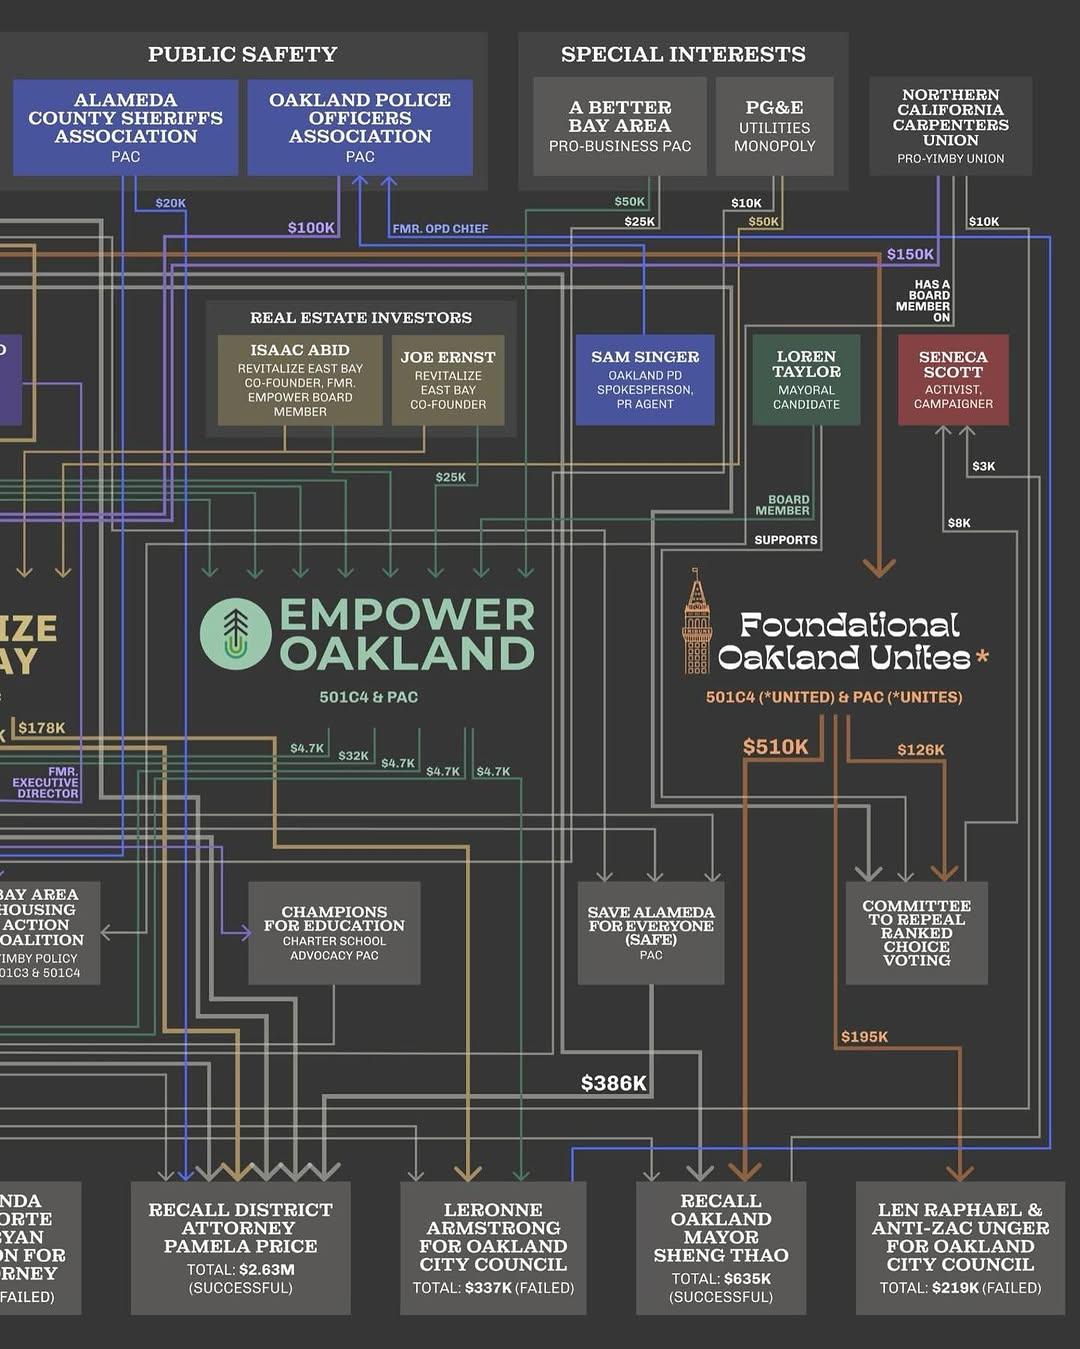Click the $32K amount label
Screen dimensions: 1080x1349
[353, 756]
